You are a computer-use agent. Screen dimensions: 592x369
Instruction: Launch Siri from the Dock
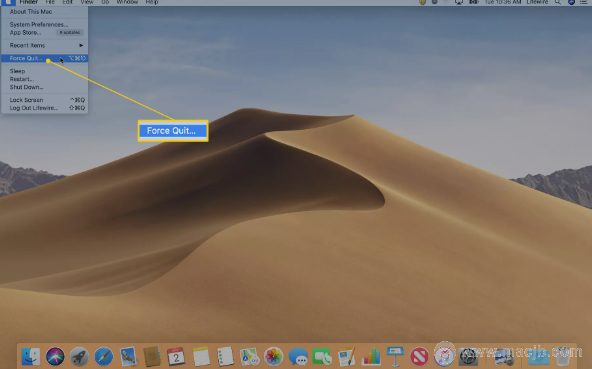click(x=55, y=357)
